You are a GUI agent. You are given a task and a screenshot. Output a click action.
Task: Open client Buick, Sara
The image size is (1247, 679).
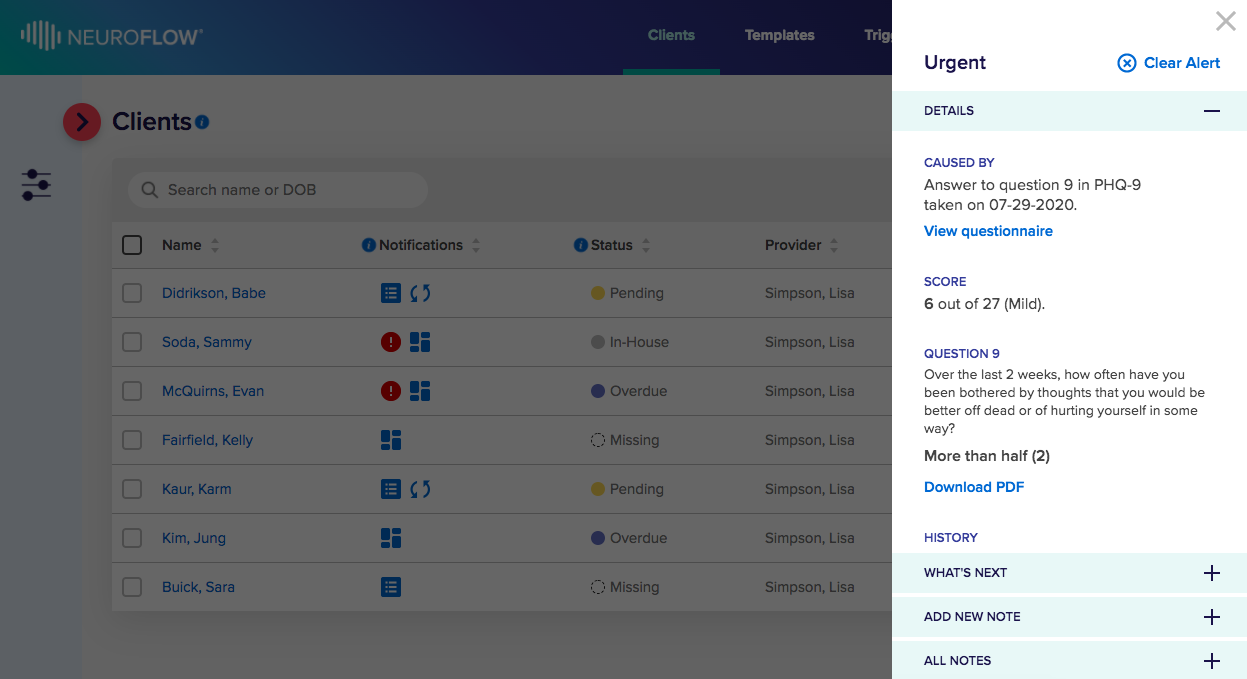click(x=198, y=587)
